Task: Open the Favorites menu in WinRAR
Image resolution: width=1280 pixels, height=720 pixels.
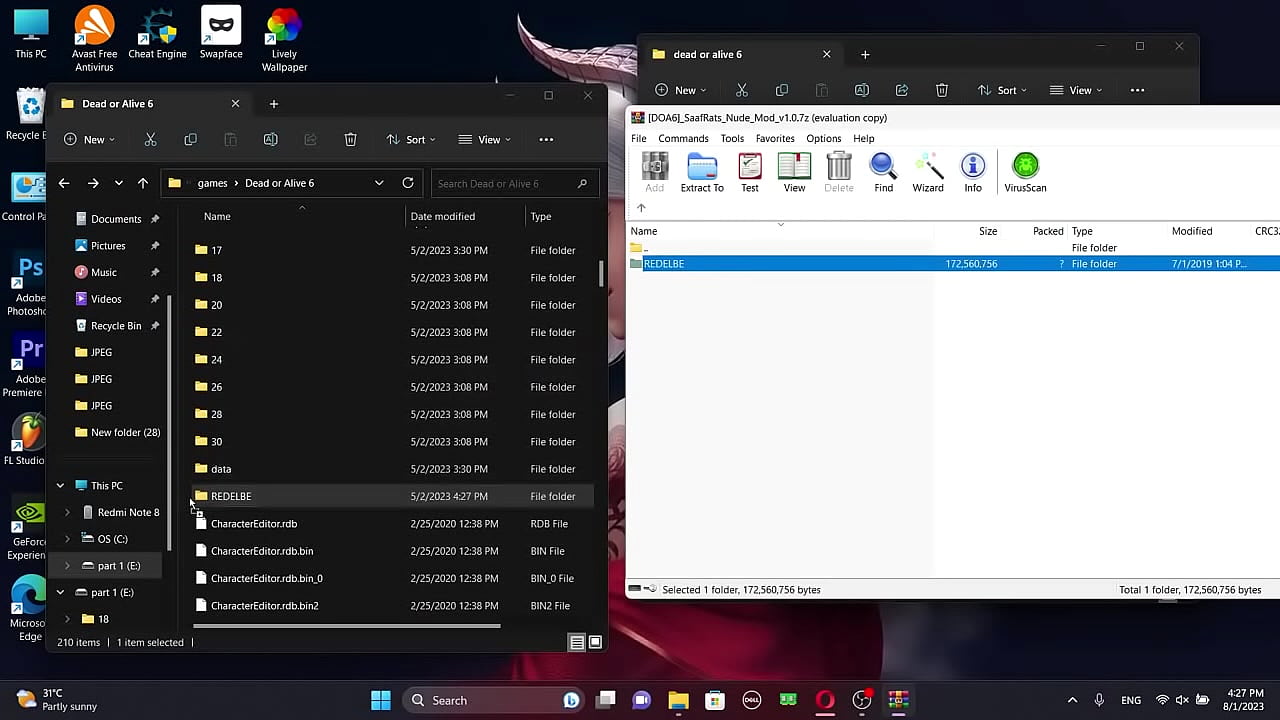Action: click(x=775, y=139)
